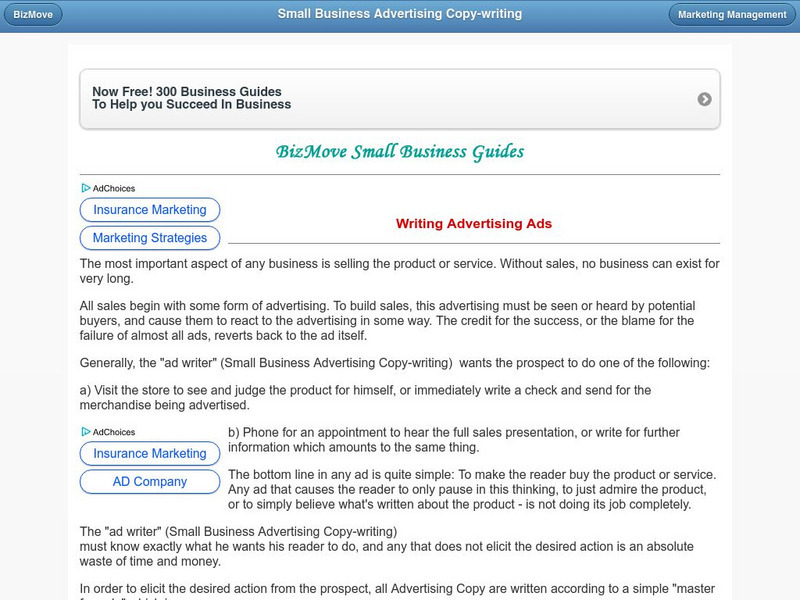Click the AdChoices triangle icon above Insurance Marketing
Image resolution: width=800 pixels, height=600 pixels.
[85, 188]
